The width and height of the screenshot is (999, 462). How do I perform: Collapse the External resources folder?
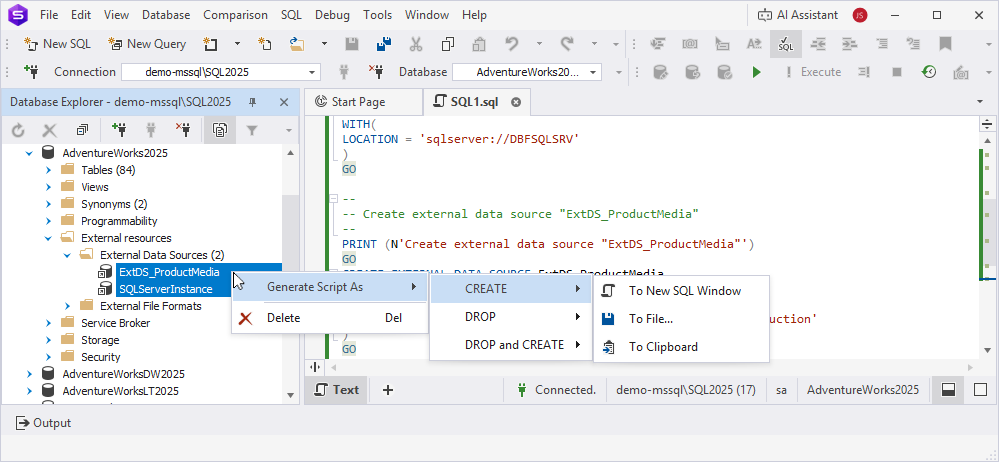point(48,238)
